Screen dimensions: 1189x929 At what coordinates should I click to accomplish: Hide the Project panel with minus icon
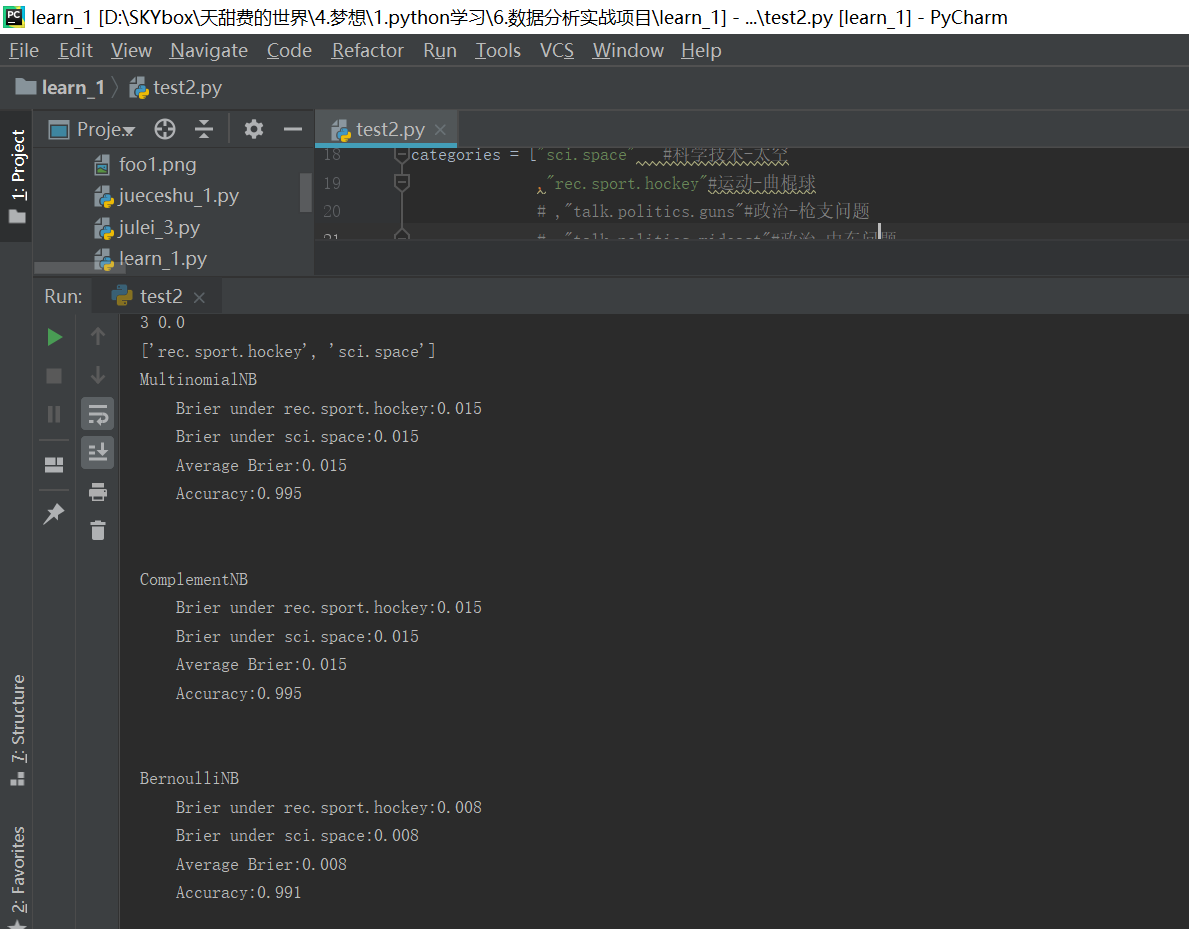point(293,130)
